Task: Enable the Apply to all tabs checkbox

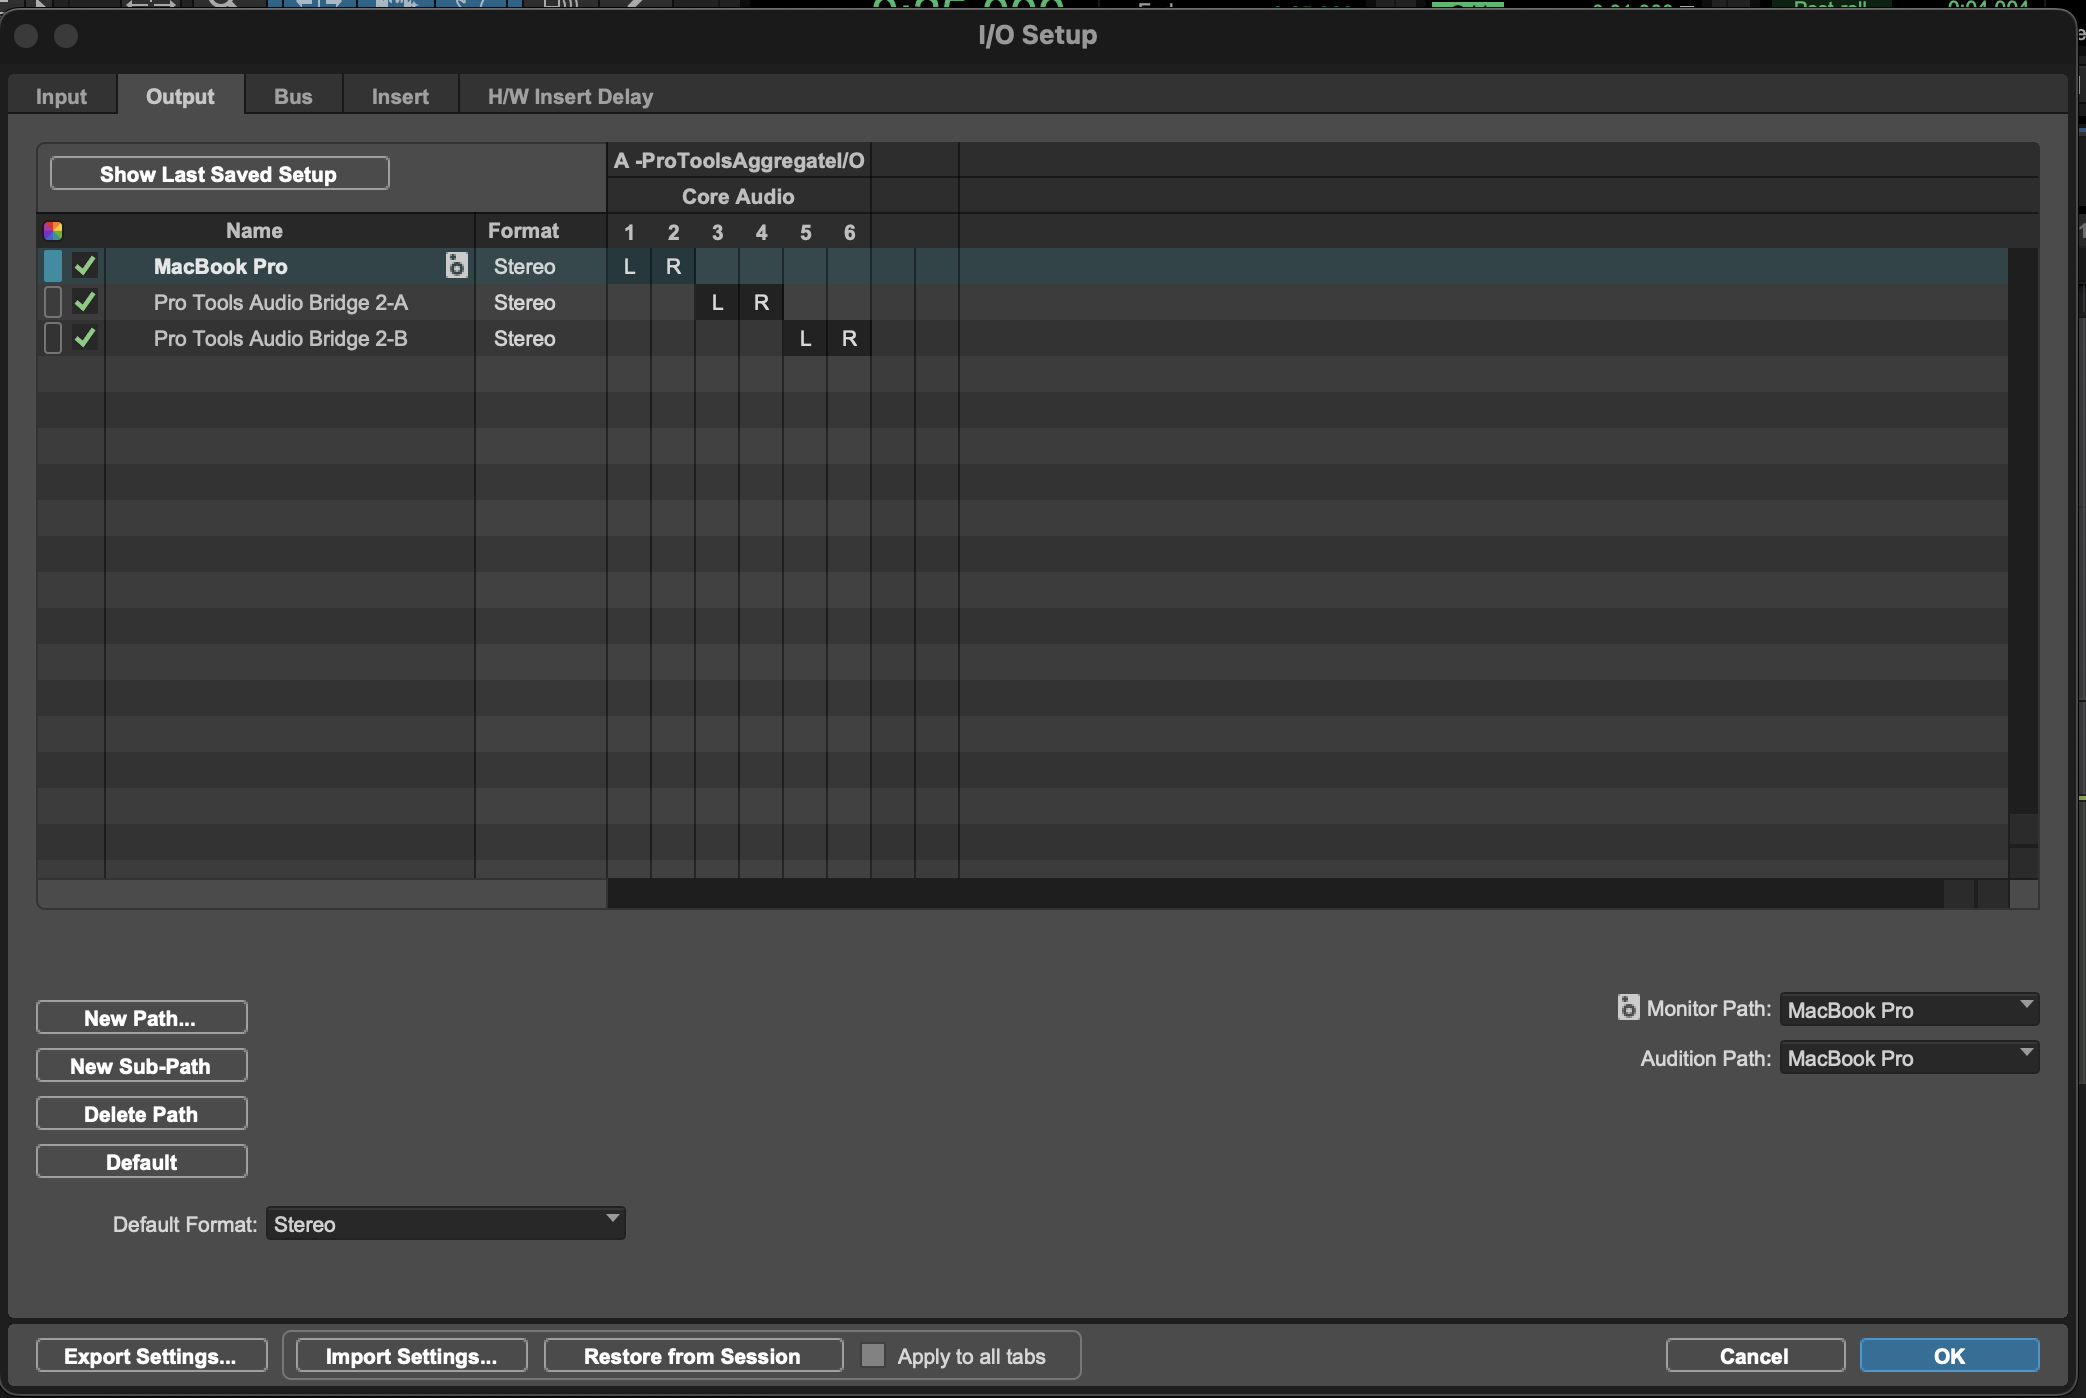Action: click(x=873, y=1355)
